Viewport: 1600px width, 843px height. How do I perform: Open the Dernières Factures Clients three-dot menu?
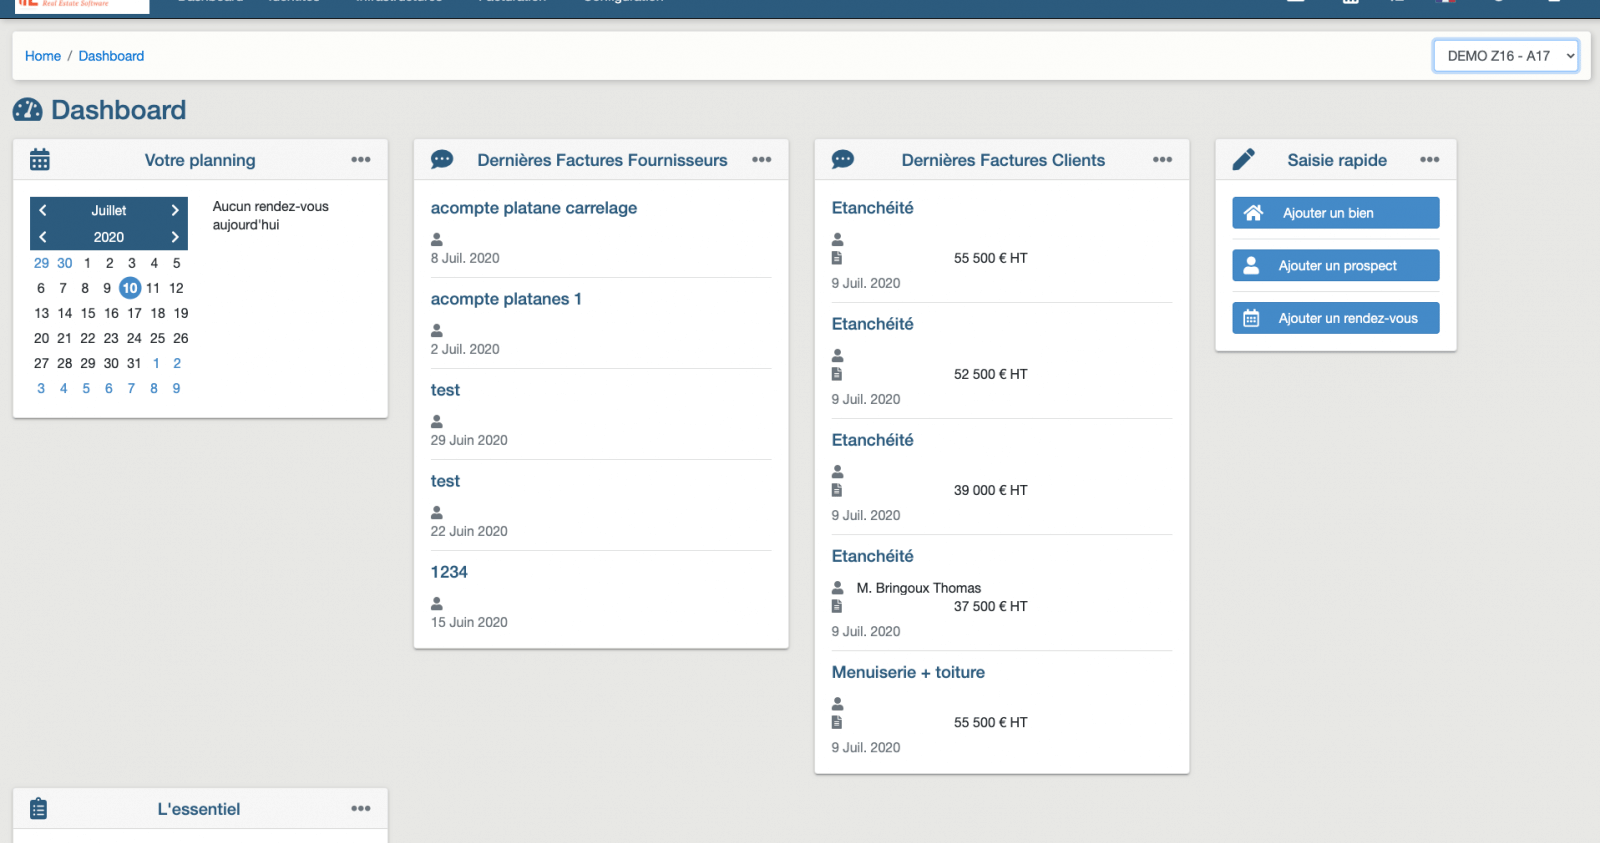(1162, 160)
